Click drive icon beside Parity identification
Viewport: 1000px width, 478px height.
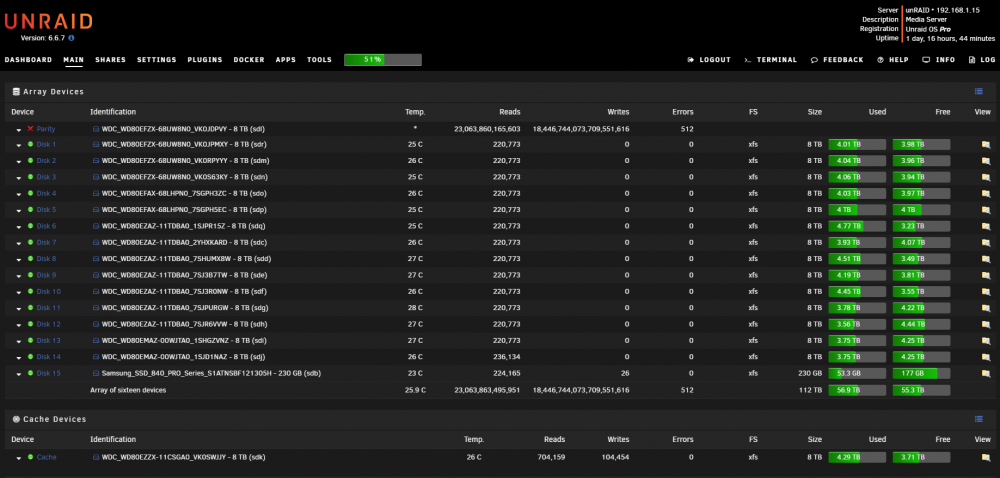pos(96,129)
